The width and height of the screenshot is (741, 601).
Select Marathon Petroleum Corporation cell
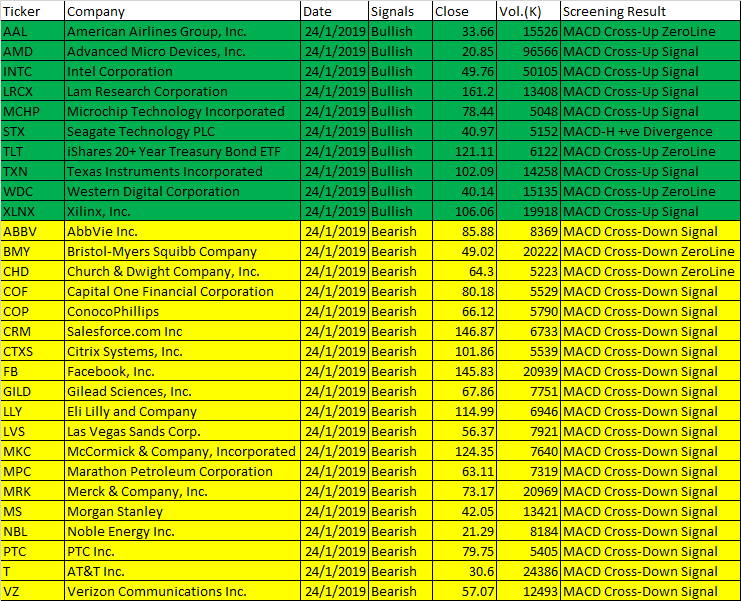(182, 472)
